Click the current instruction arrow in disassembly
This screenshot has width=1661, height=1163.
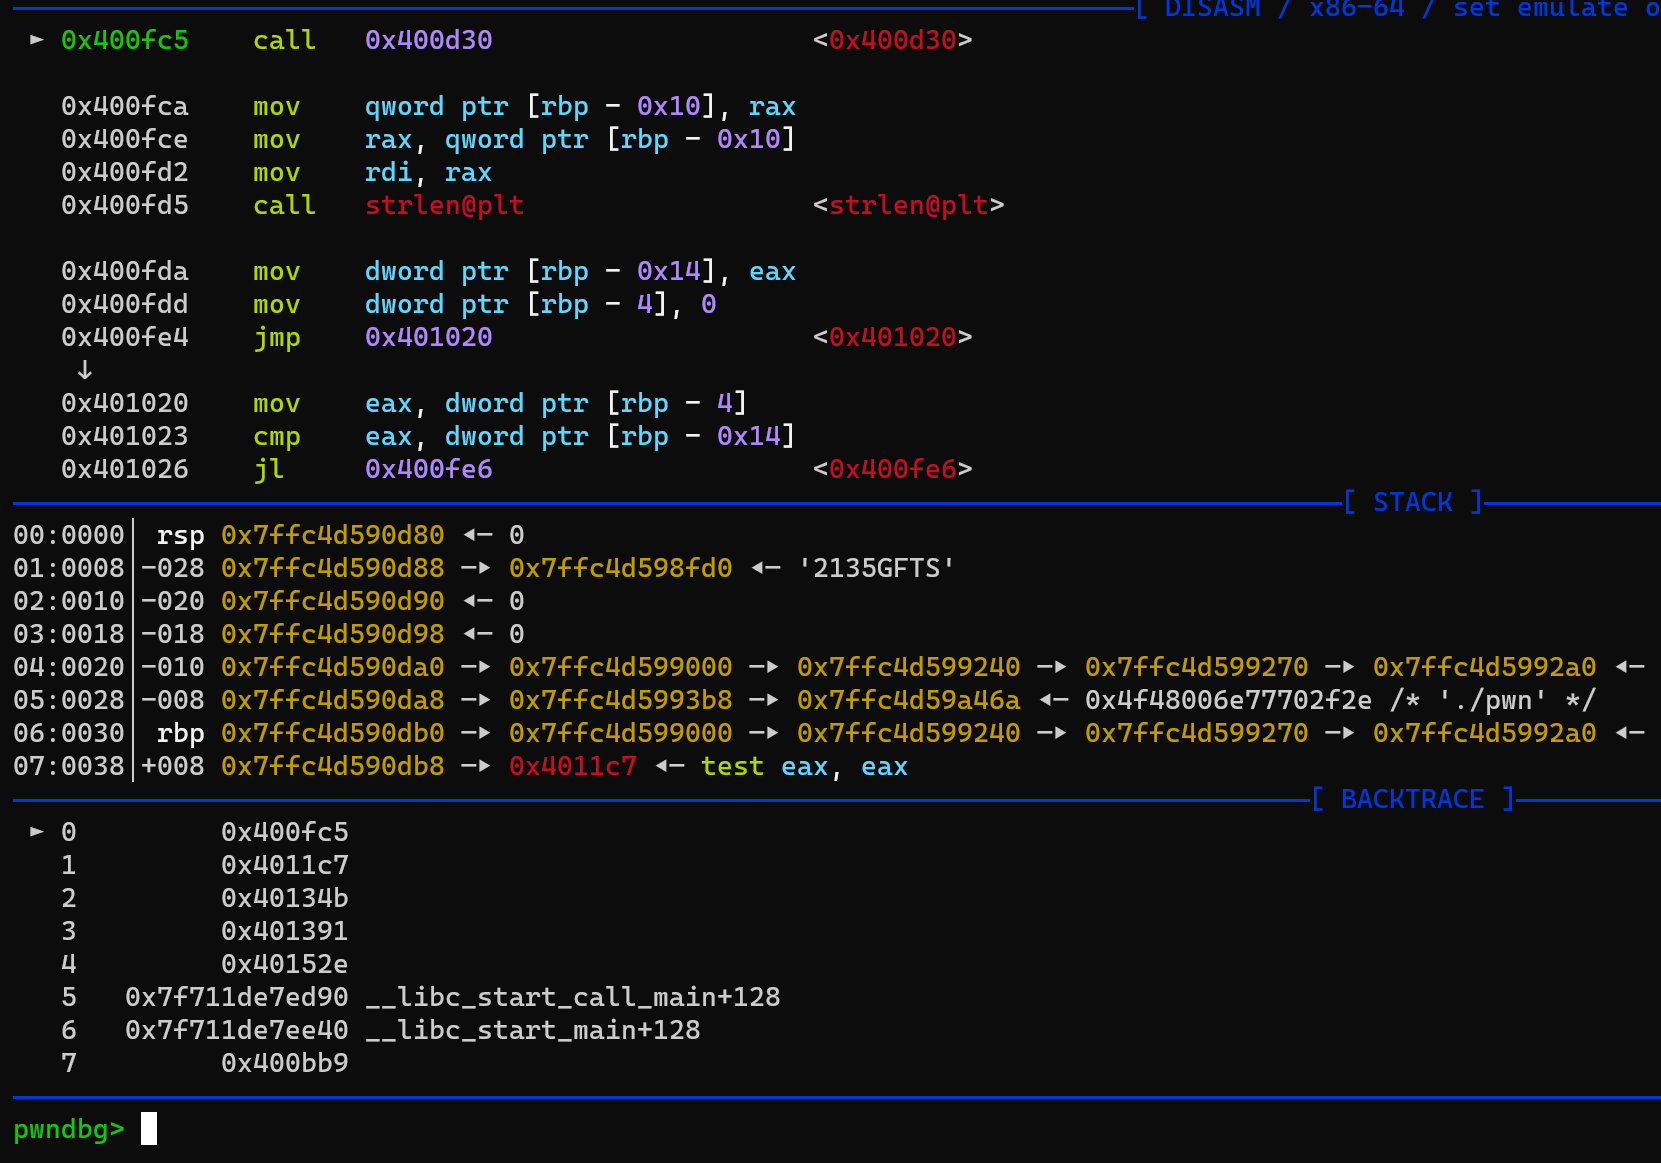pos(37,40)
